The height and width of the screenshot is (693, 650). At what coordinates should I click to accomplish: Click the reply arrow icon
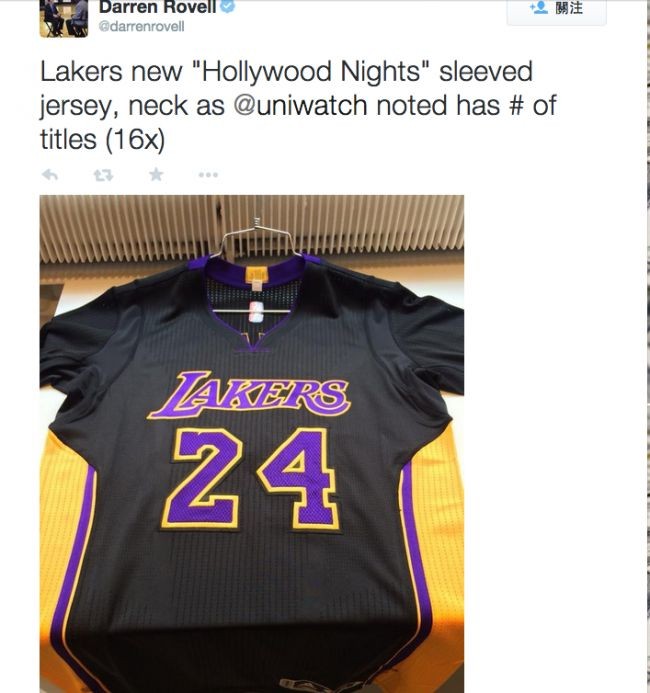click(49, 175)
